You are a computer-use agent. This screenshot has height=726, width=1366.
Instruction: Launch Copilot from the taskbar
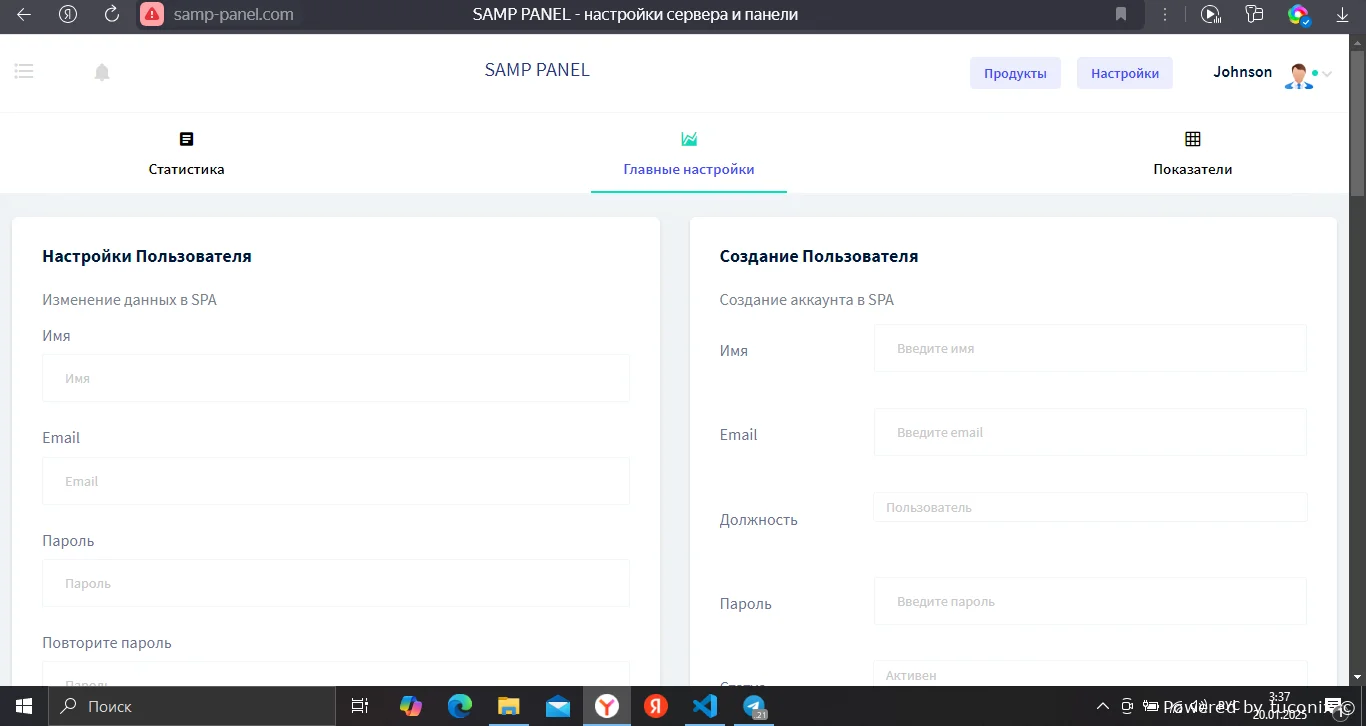410,706
